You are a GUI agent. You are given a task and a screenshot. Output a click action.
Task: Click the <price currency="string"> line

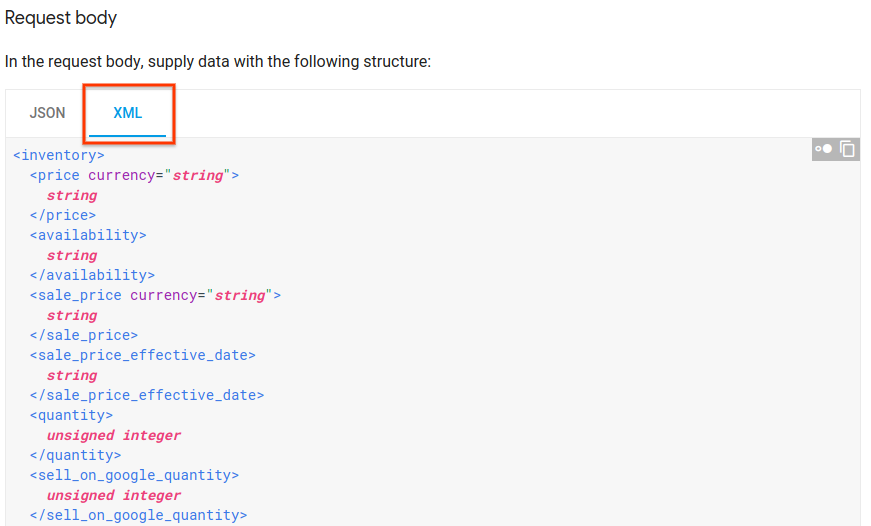point(134,176)
